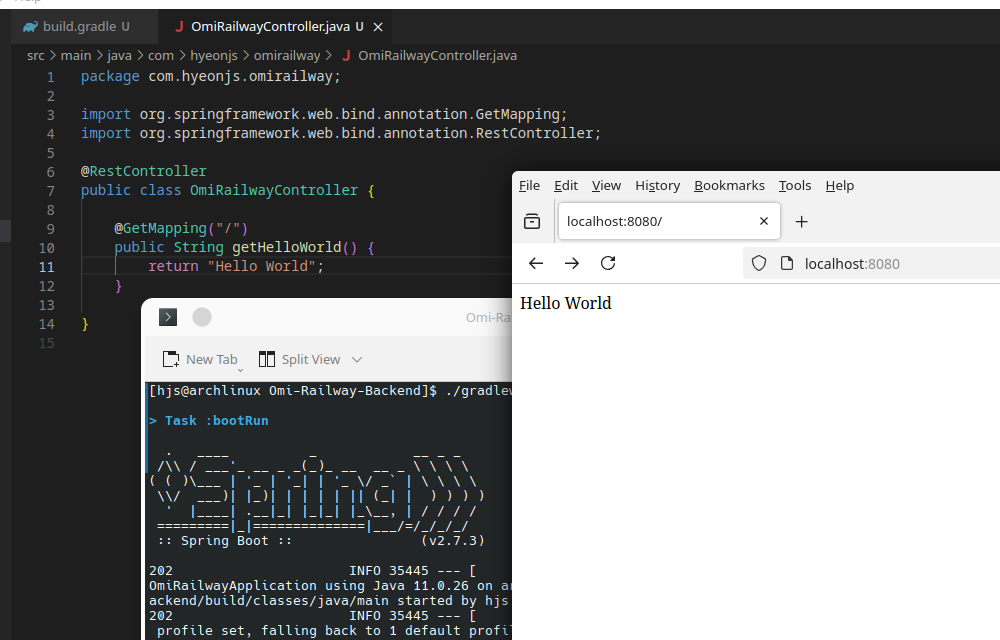
Task: Open the Firefox View menu
Action: [606, 185]
